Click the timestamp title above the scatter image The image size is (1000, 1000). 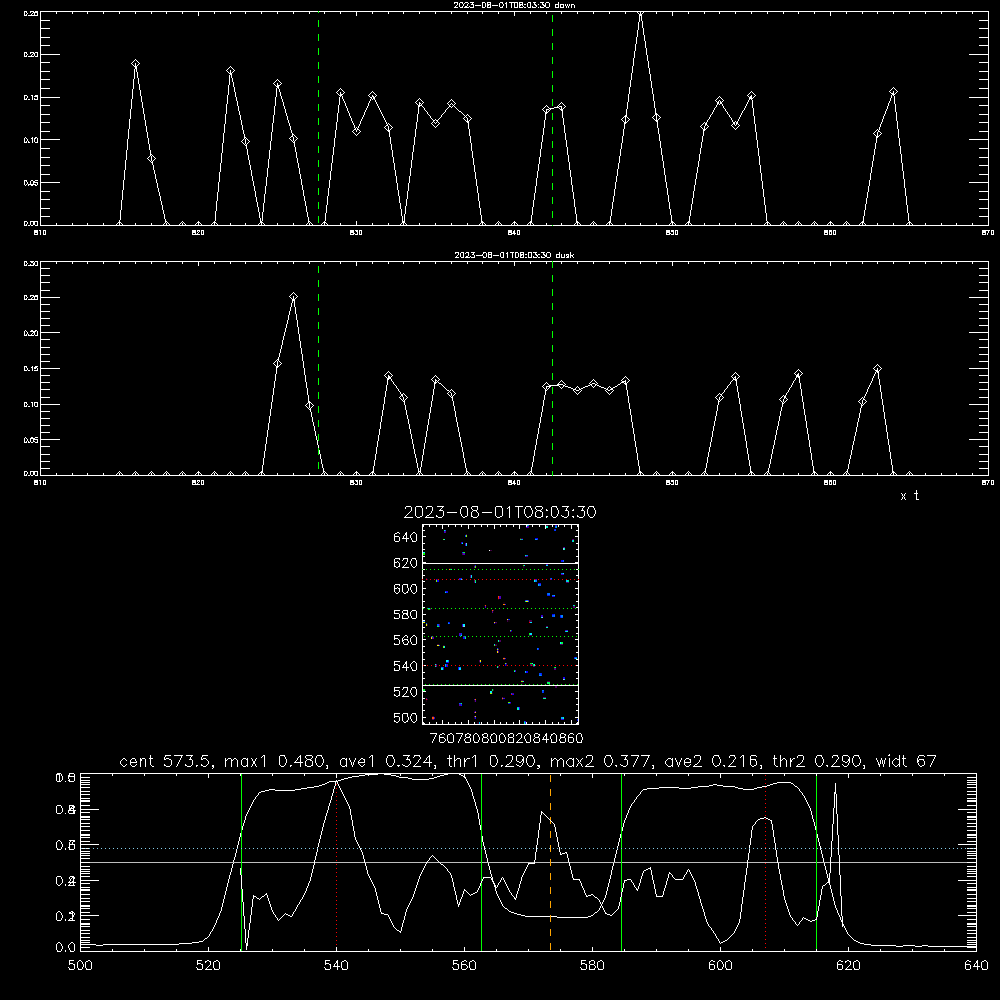500,512
